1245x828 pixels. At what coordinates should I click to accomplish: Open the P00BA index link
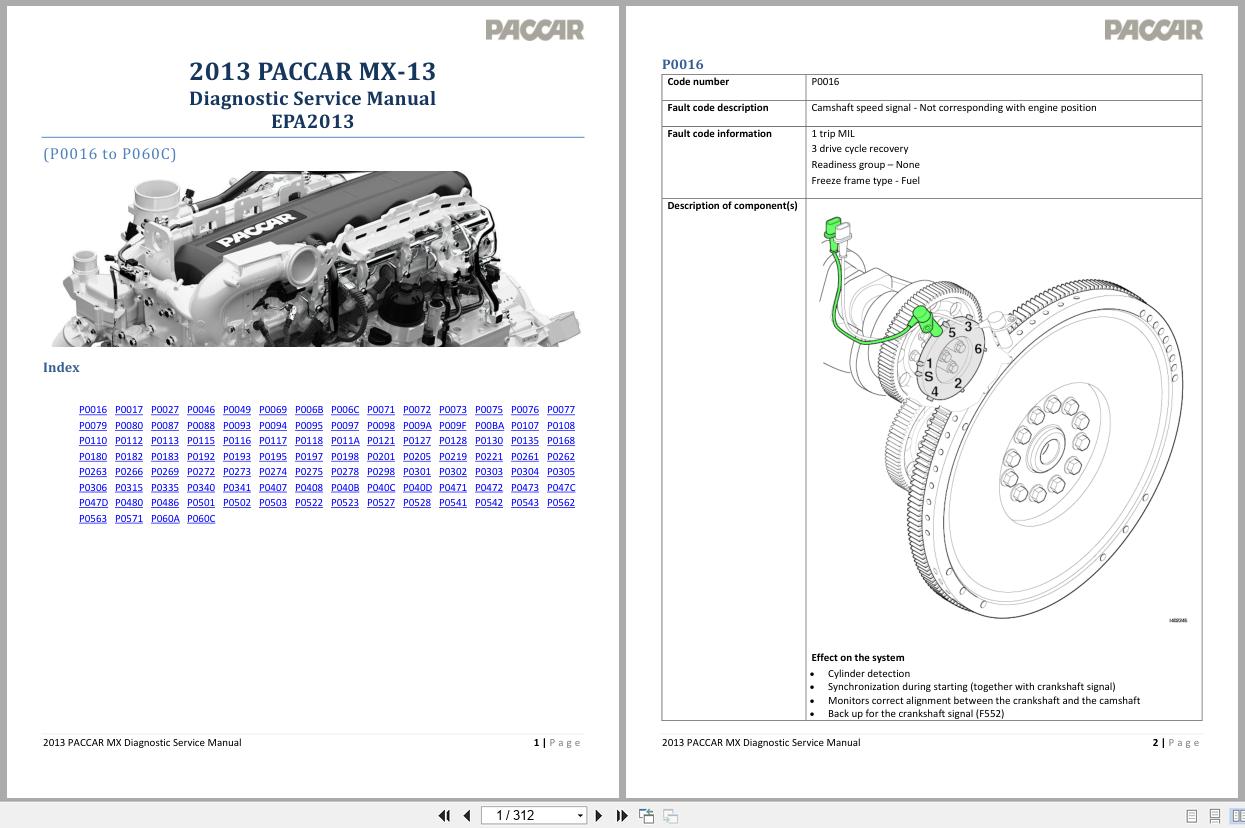pyautogui.click(x=489, y=426)
